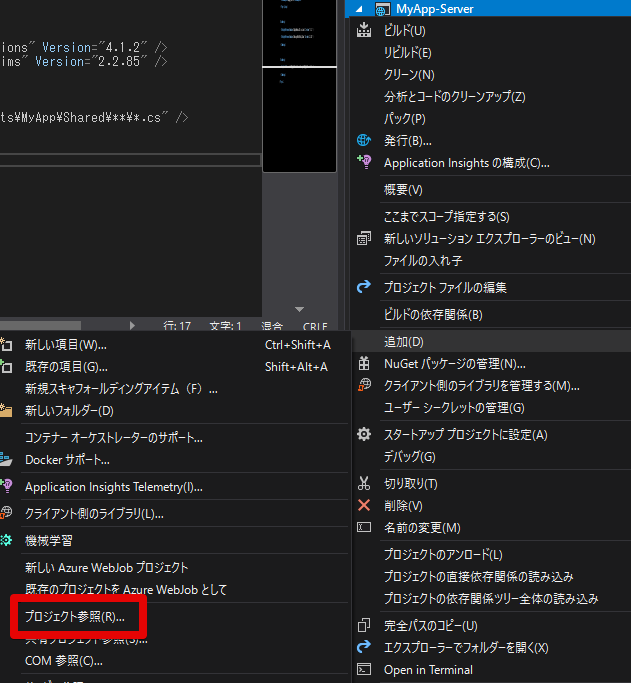Click the editor horizontal scrollbar right arrow
Screen dimensions: 631x683
click(x=132, y=325)
